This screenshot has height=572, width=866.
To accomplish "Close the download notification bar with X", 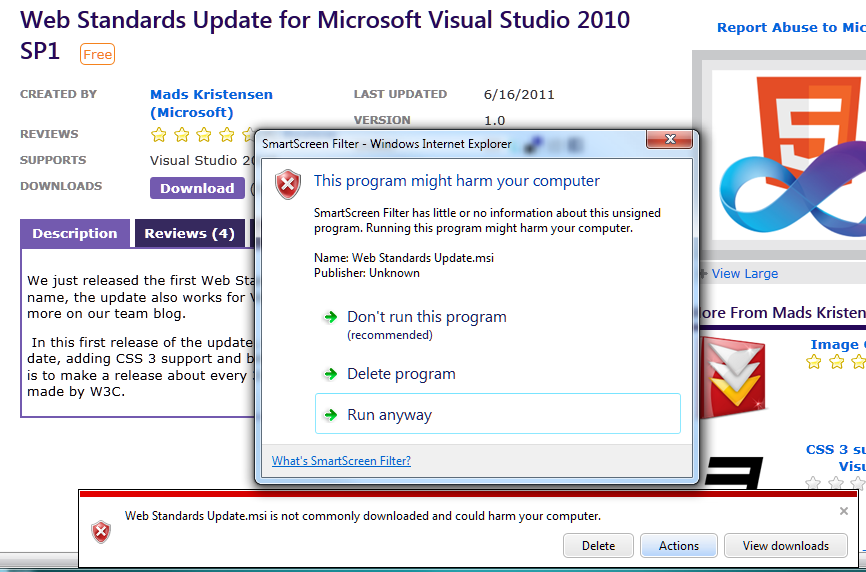I will pos(843,511).
